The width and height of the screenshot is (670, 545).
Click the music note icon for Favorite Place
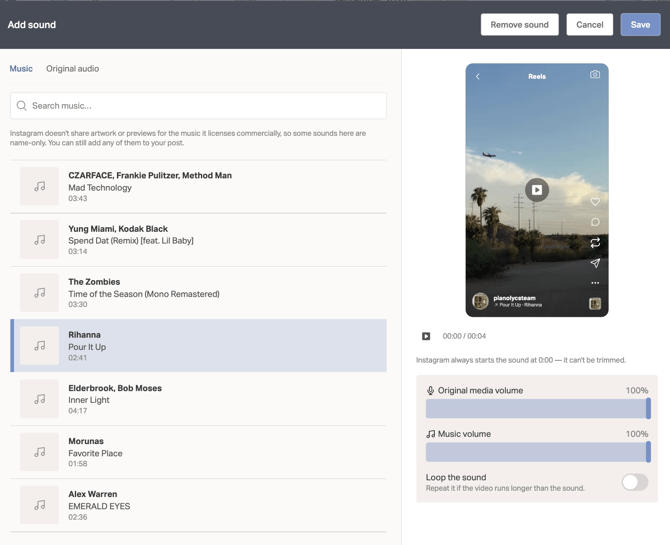(39, 452)
